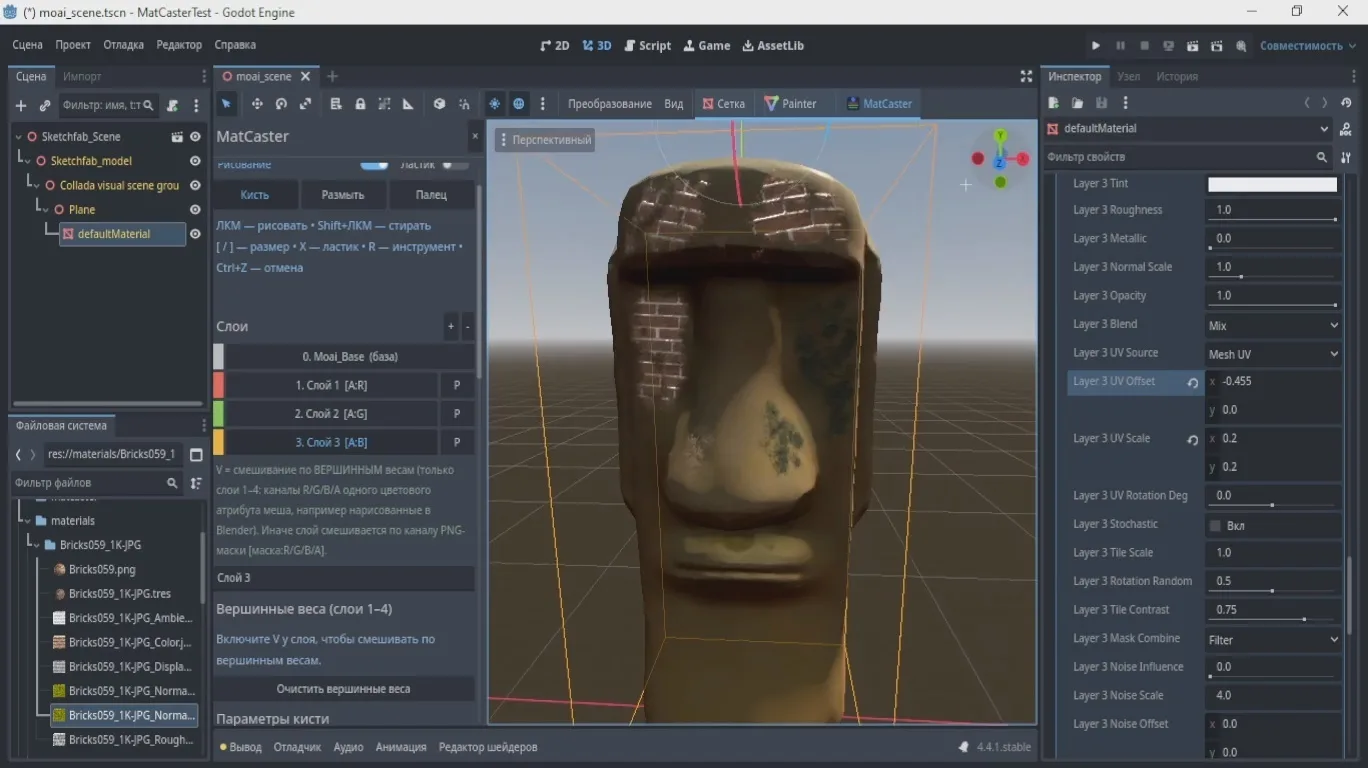Click the instantiate child scene link icon
This screenshot has height=768, width=1368.
(45, 105)
